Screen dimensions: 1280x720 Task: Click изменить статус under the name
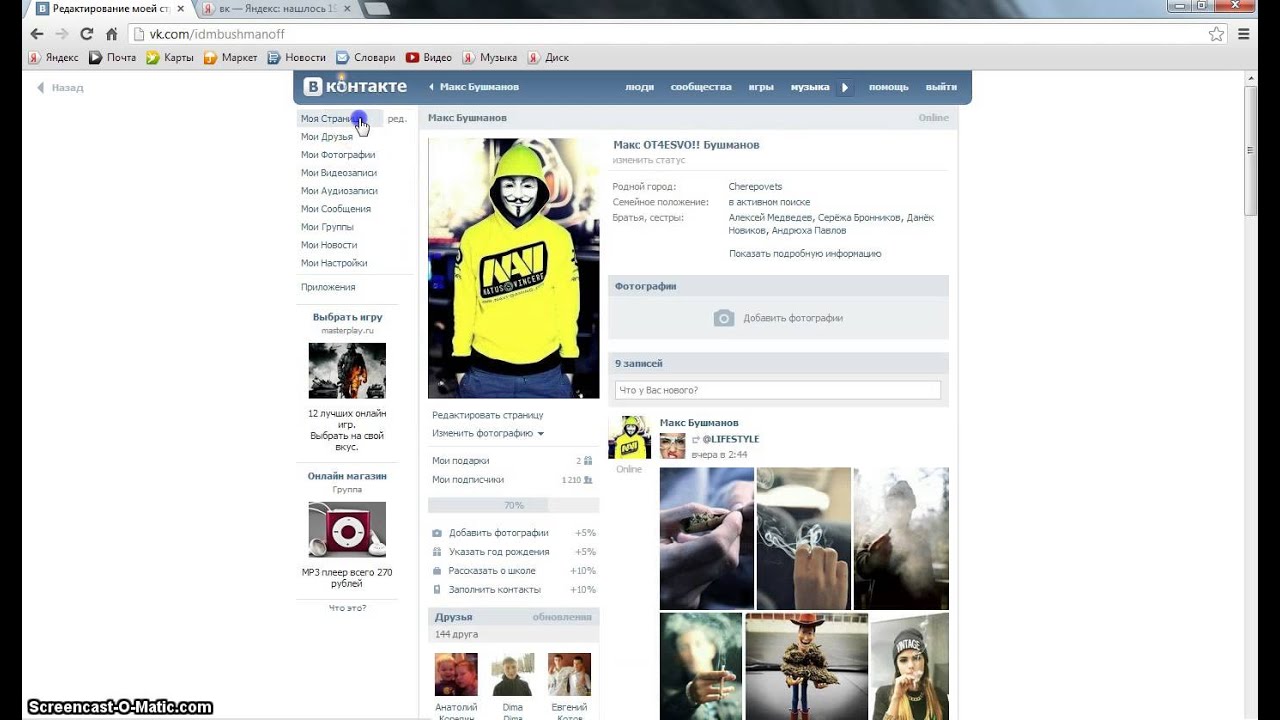649,160
